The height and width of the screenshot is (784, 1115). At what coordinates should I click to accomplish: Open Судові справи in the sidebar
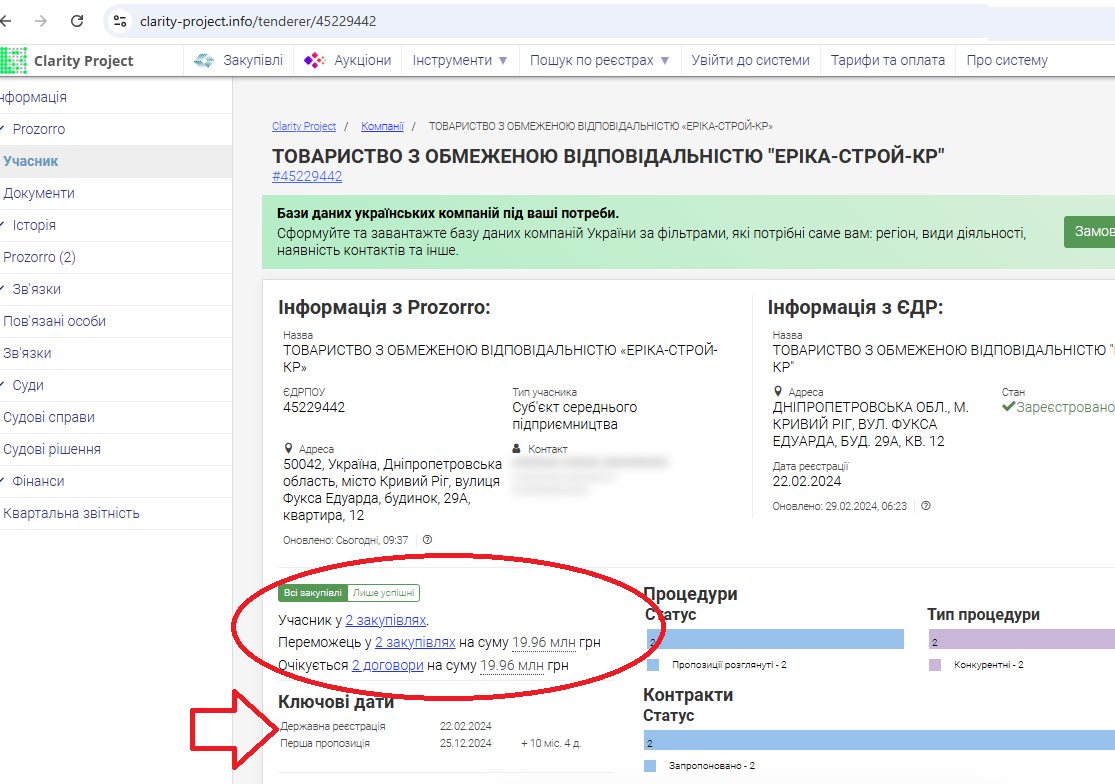pyautogui.click(x=116, y=417)
